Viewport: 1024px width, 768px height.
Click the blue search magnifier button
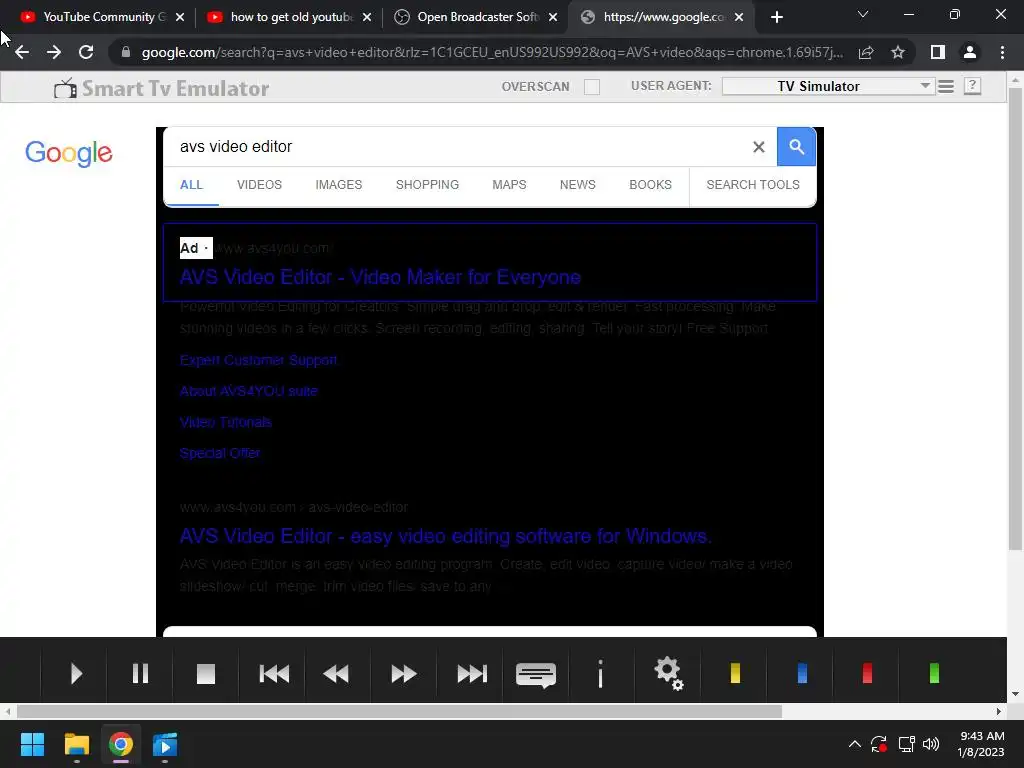(796, 147)
